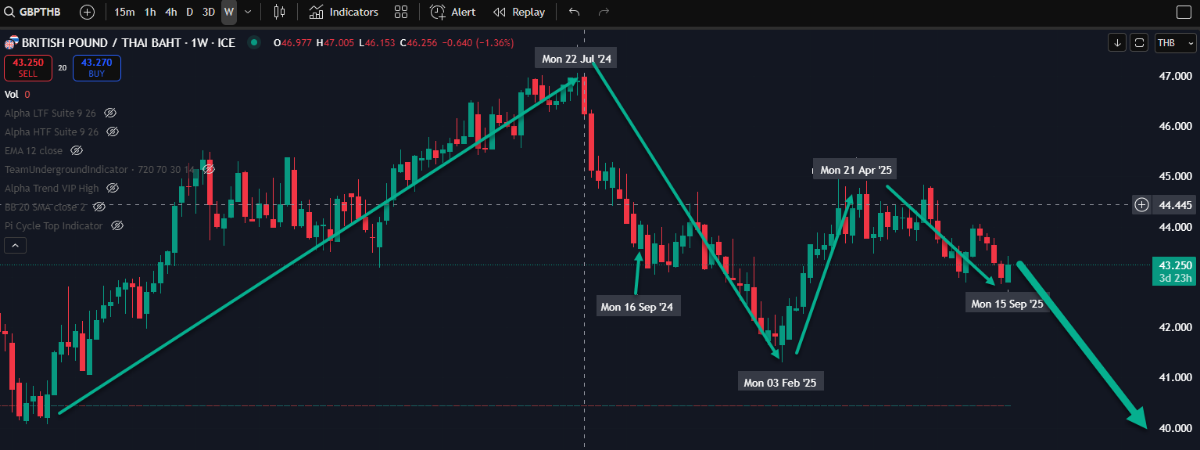Select the 3D timeframe

tap(208, 12)
